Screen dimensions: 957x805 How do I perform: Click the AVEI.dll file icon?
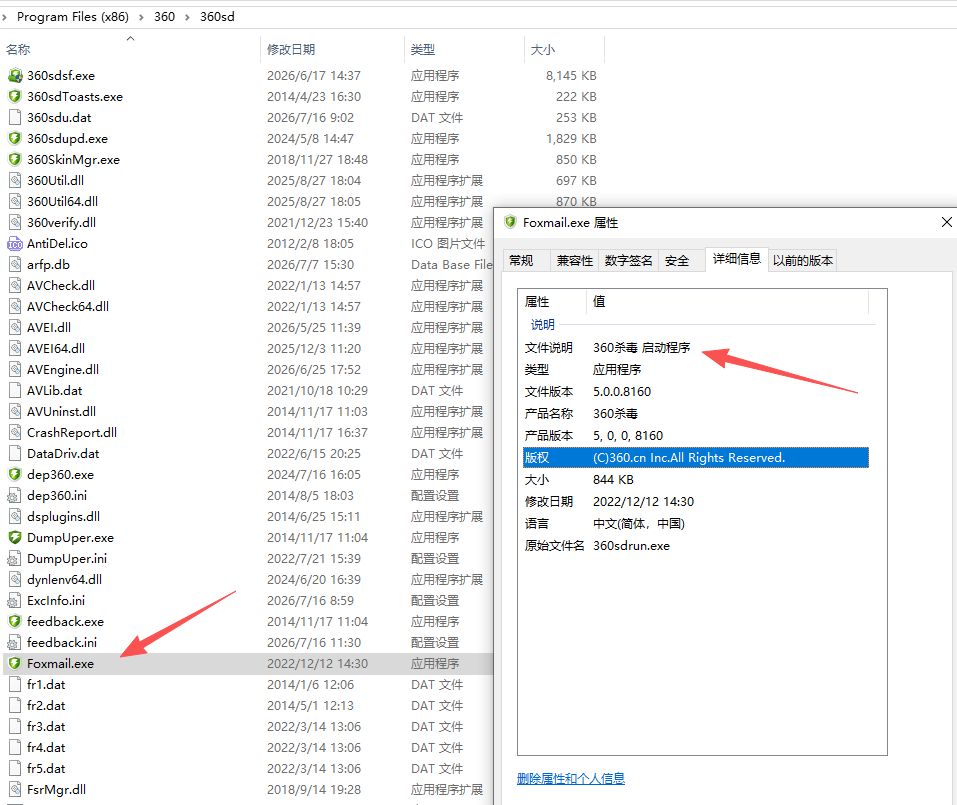tap(15, 327)
